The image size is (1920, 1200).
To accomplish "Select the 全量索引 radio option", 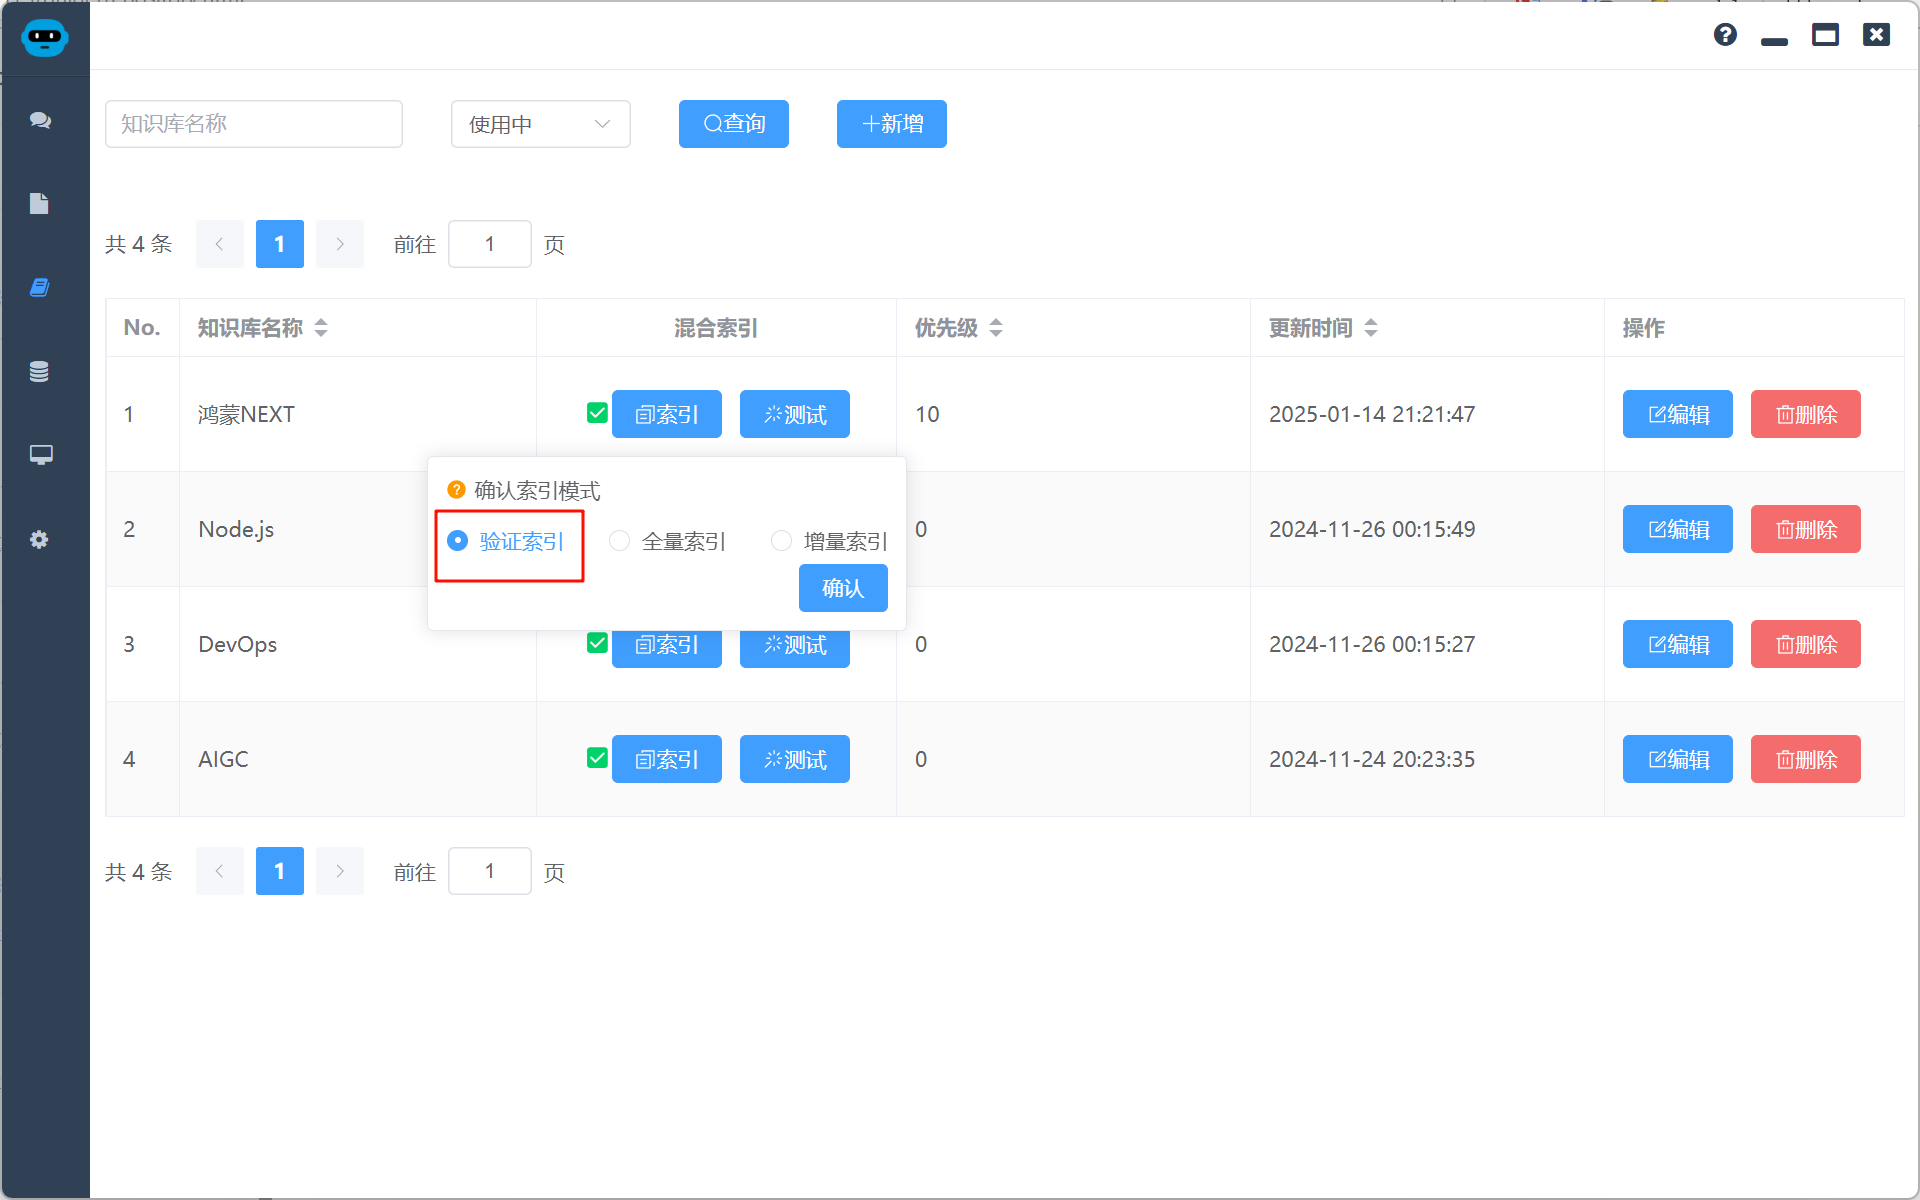I will pos(667,541).
